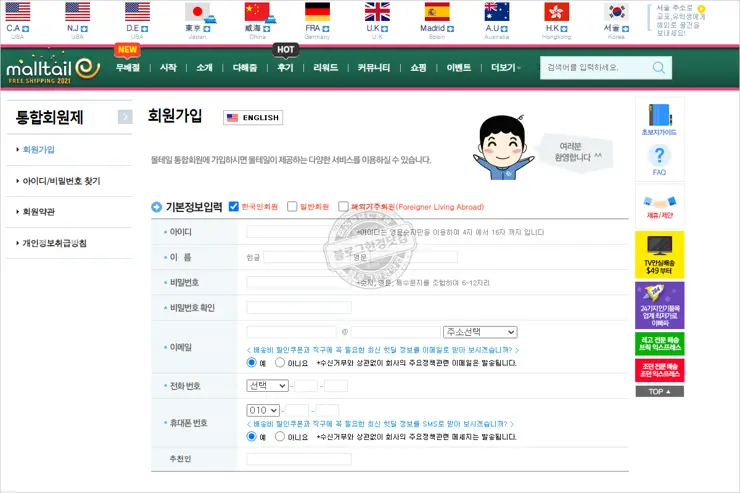740x493 pixels.
Task: Focus the 비밀번호 확인 input field
Action: 299,308
